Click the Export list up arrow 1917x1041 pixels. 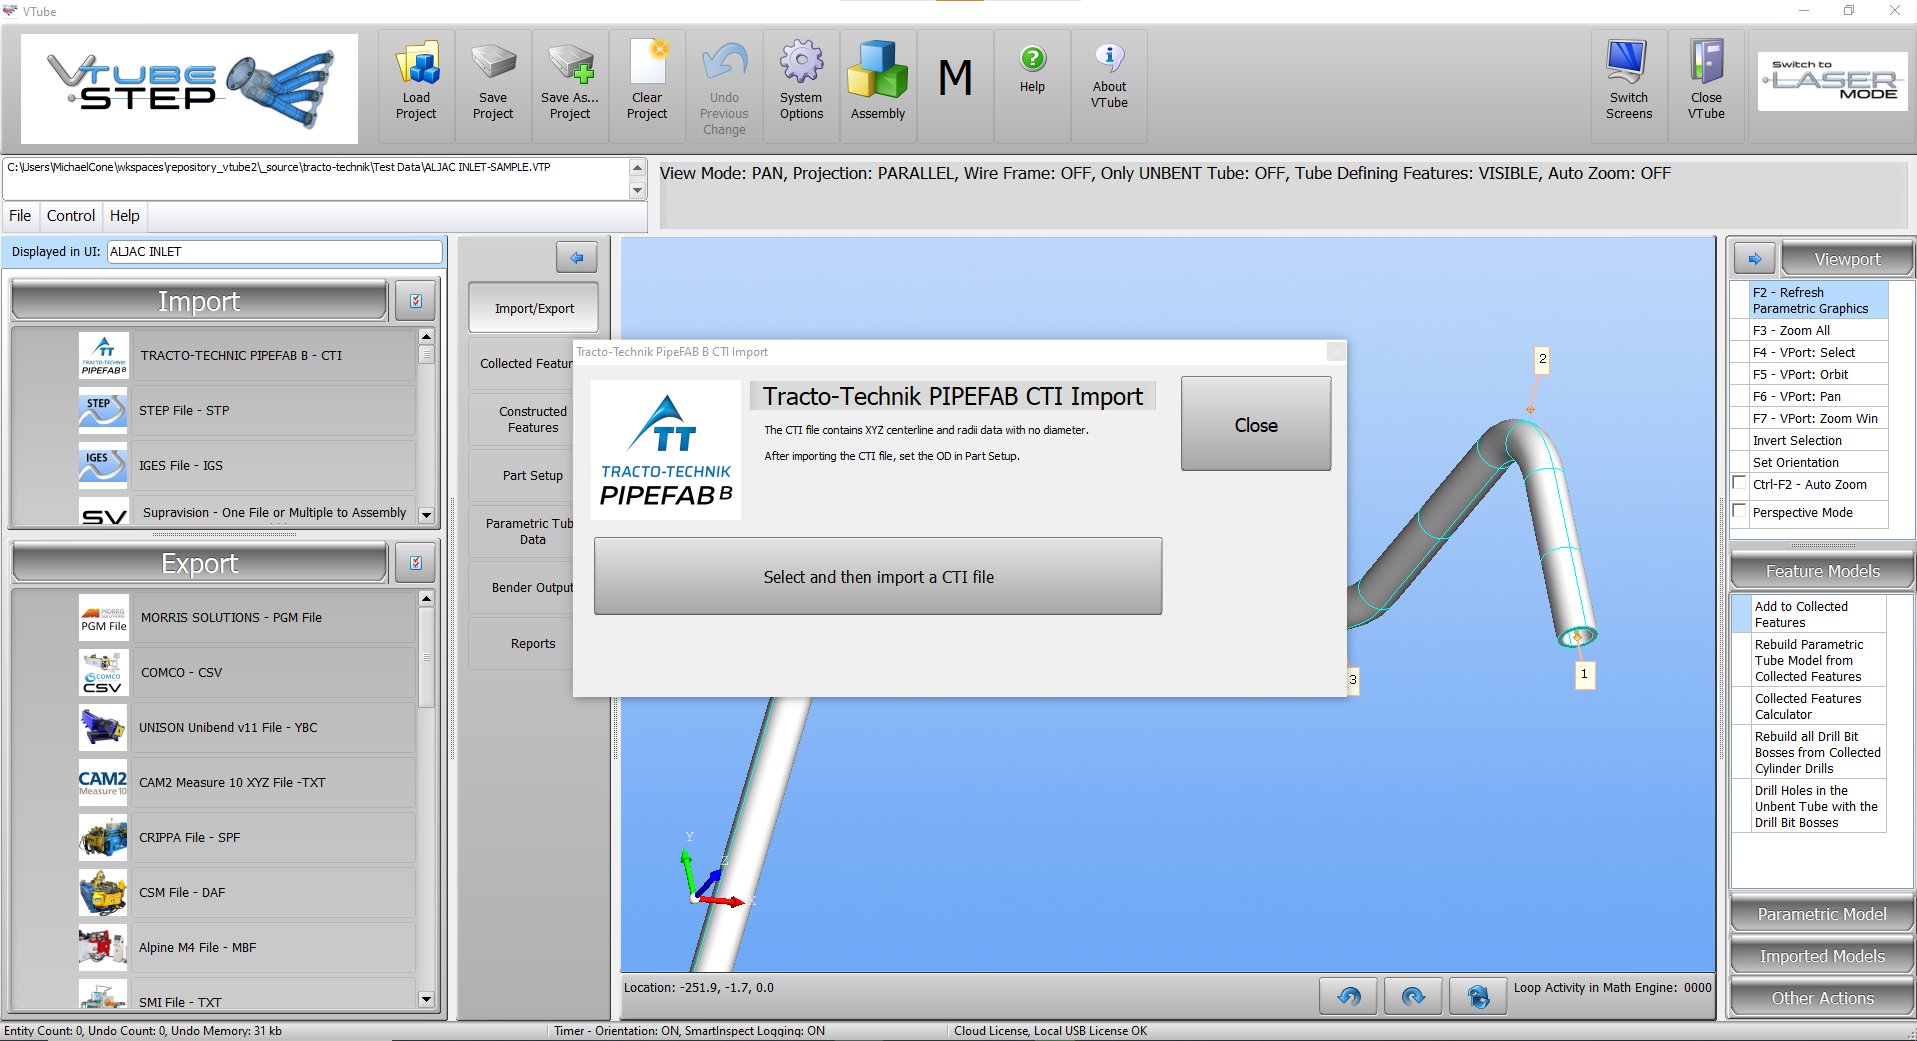(x=426, y=599)
